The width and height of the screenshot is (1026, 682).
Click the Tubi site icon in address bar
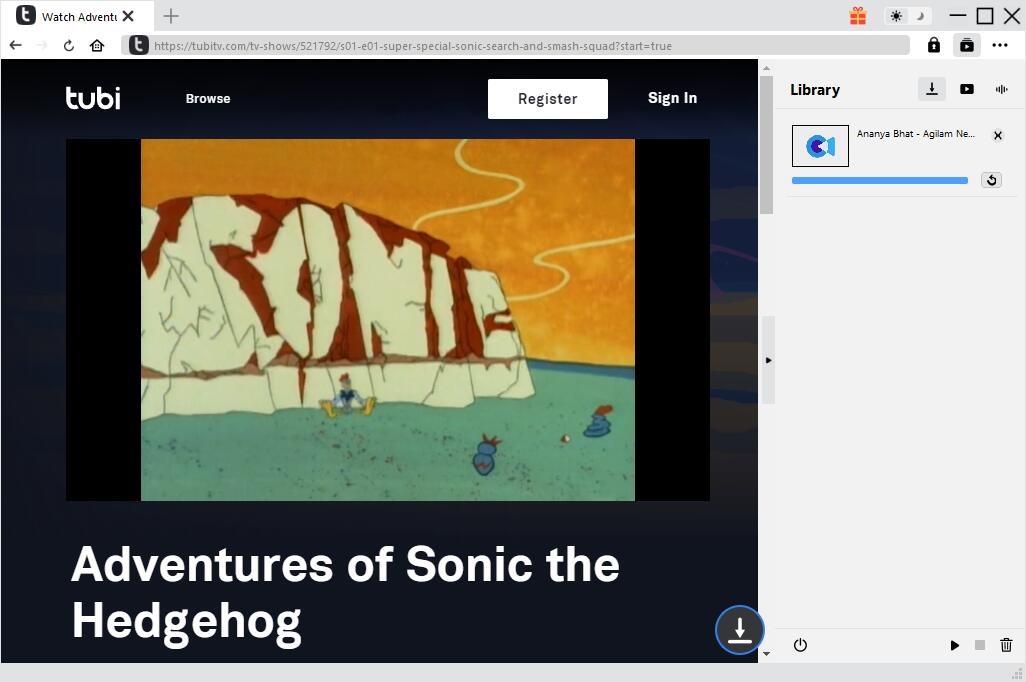[x=138, y=45]
